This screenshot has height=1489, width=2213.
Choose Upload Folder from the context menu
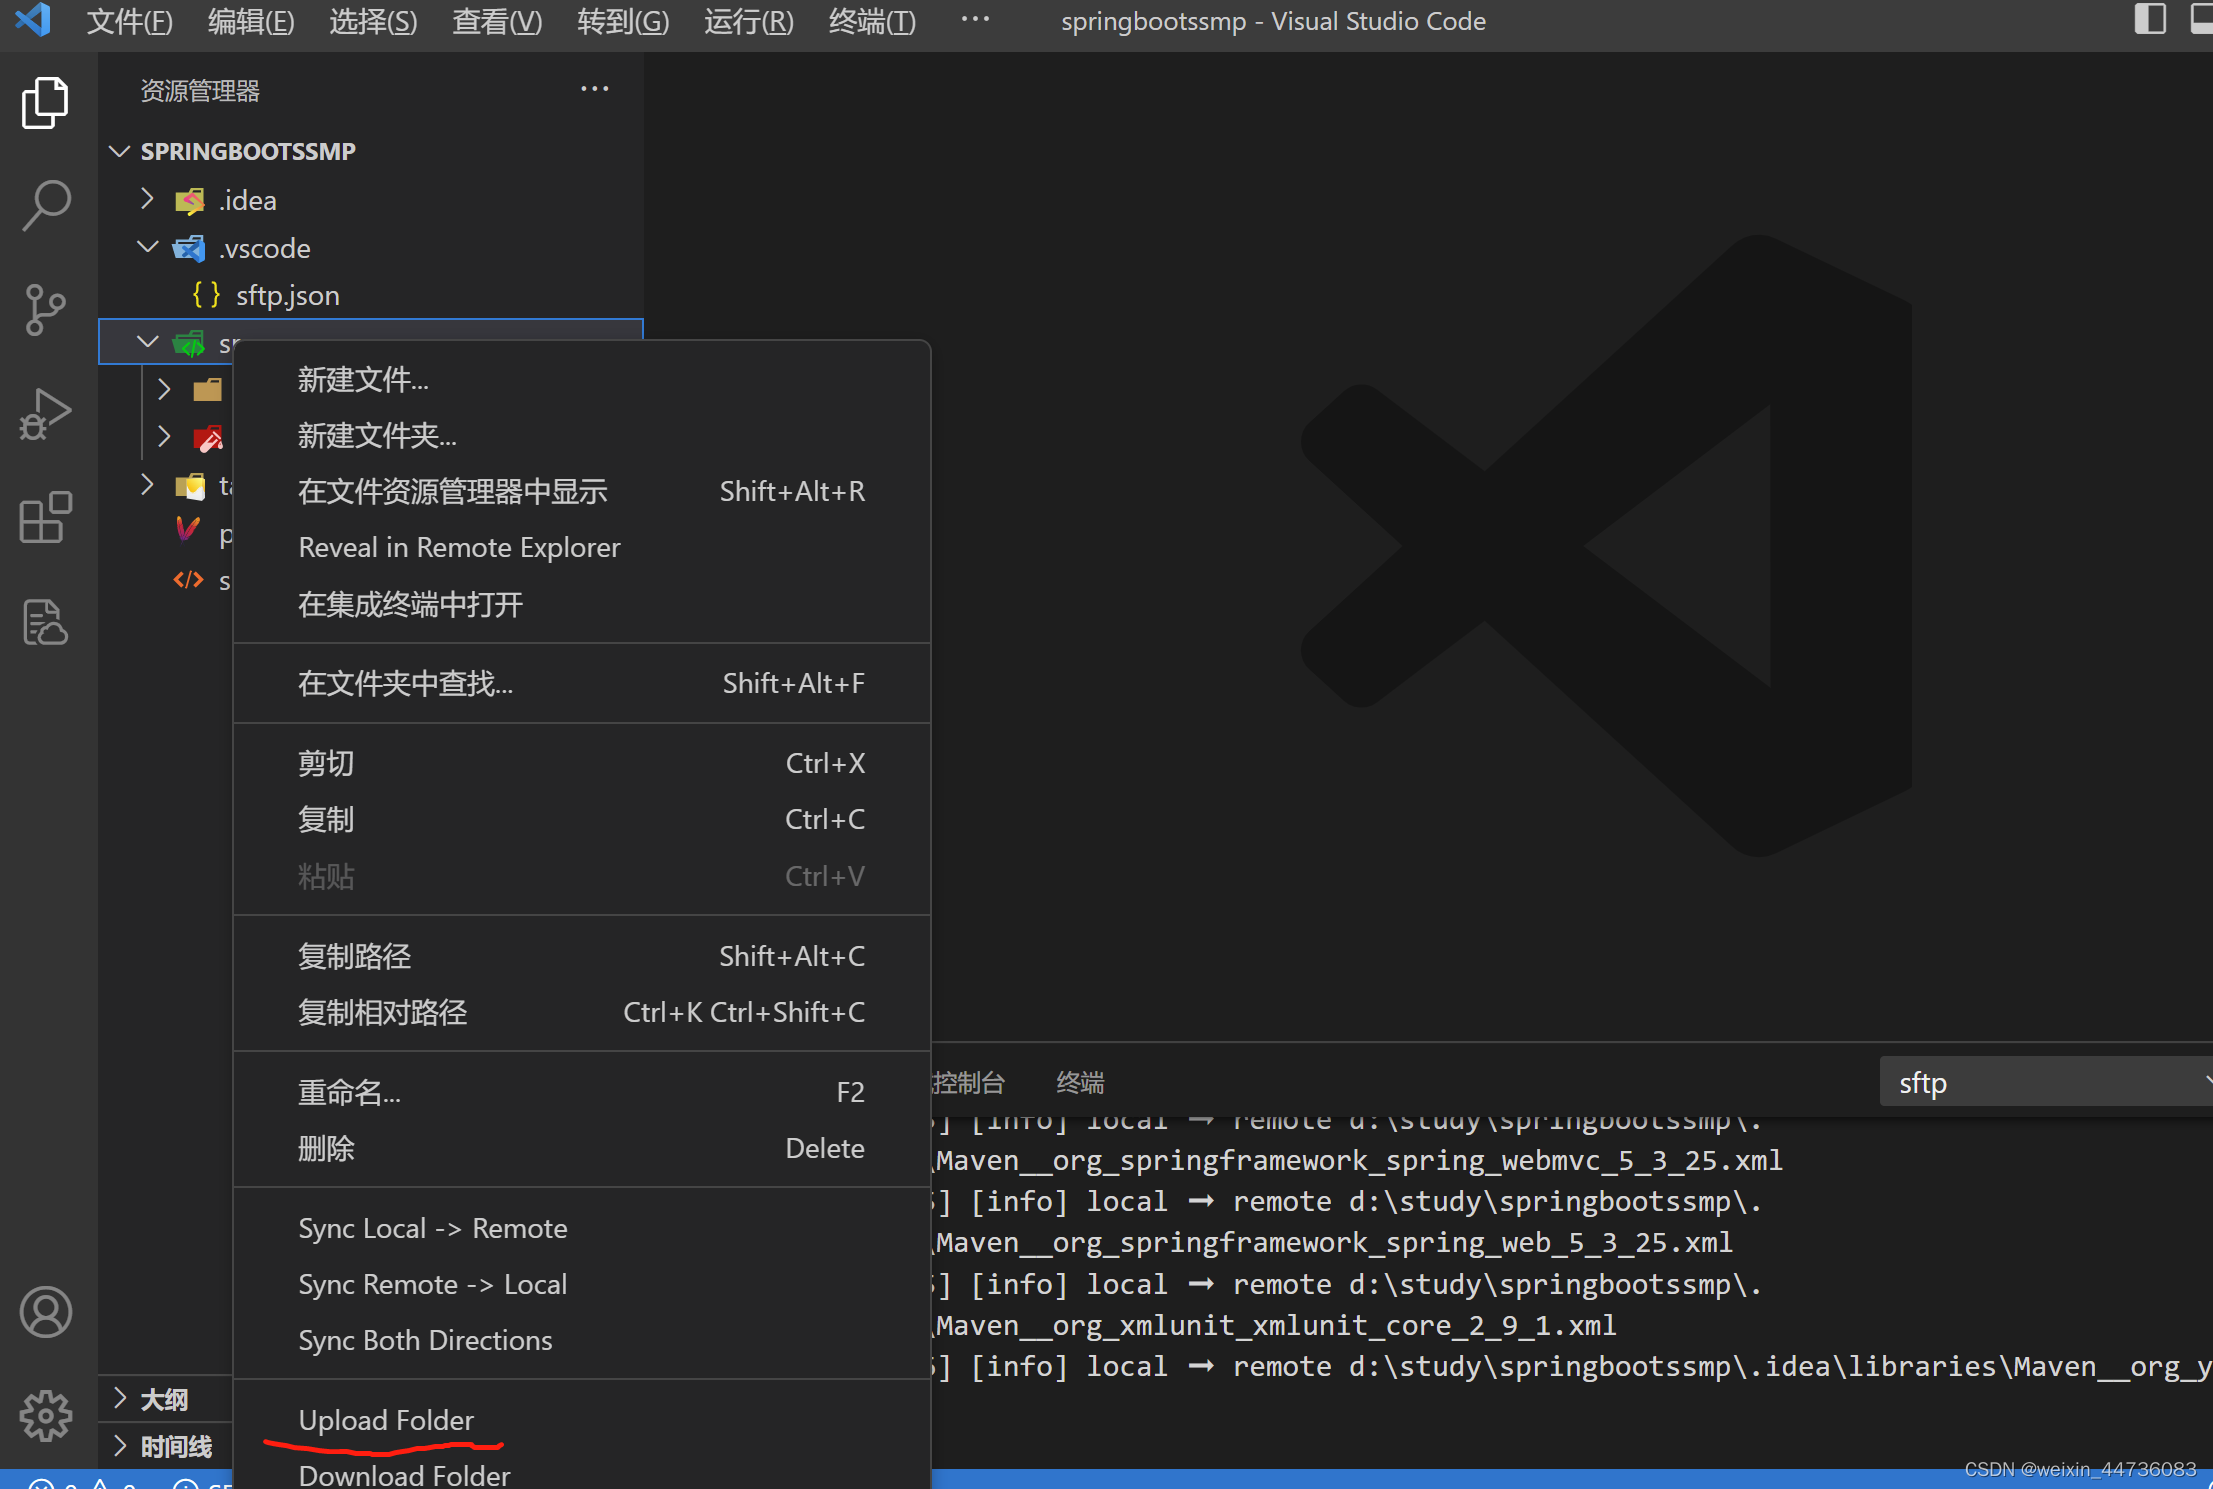(386, 1419)
